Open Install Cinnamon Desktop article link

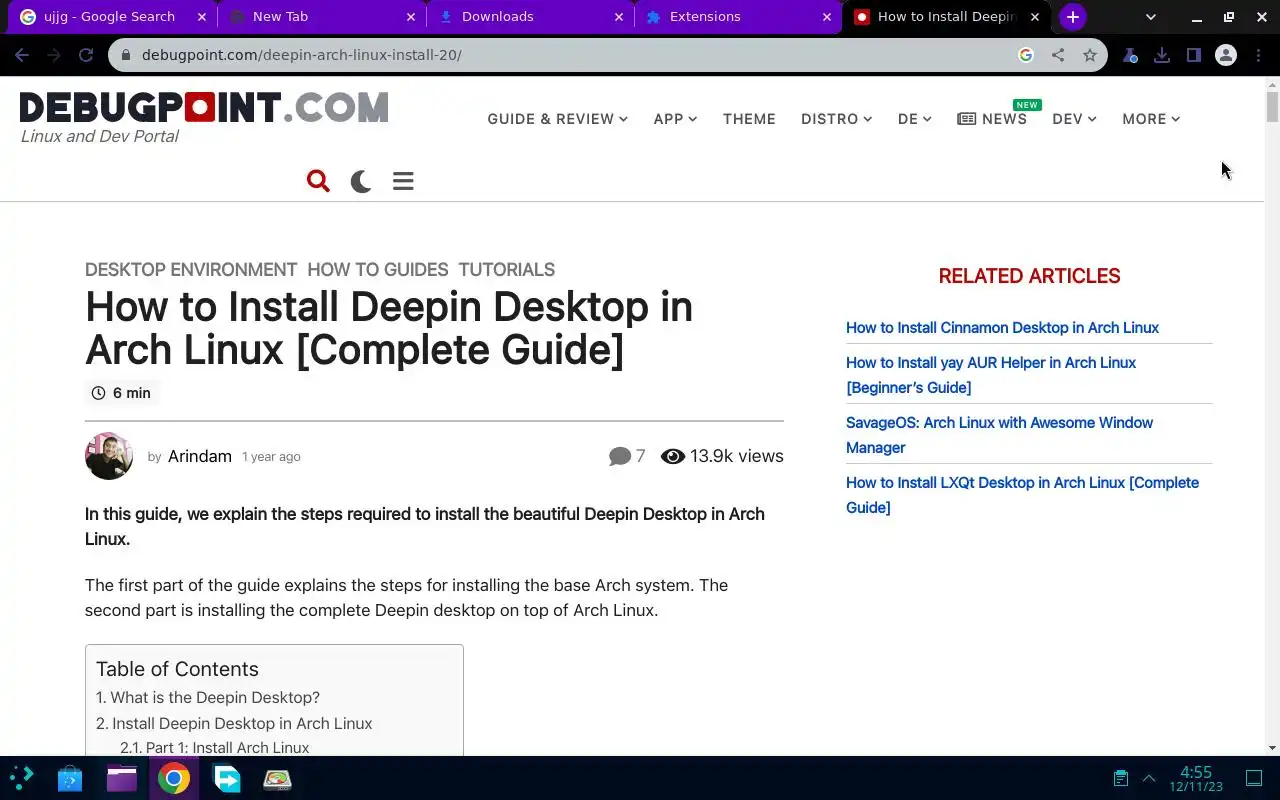[1002, 328]
